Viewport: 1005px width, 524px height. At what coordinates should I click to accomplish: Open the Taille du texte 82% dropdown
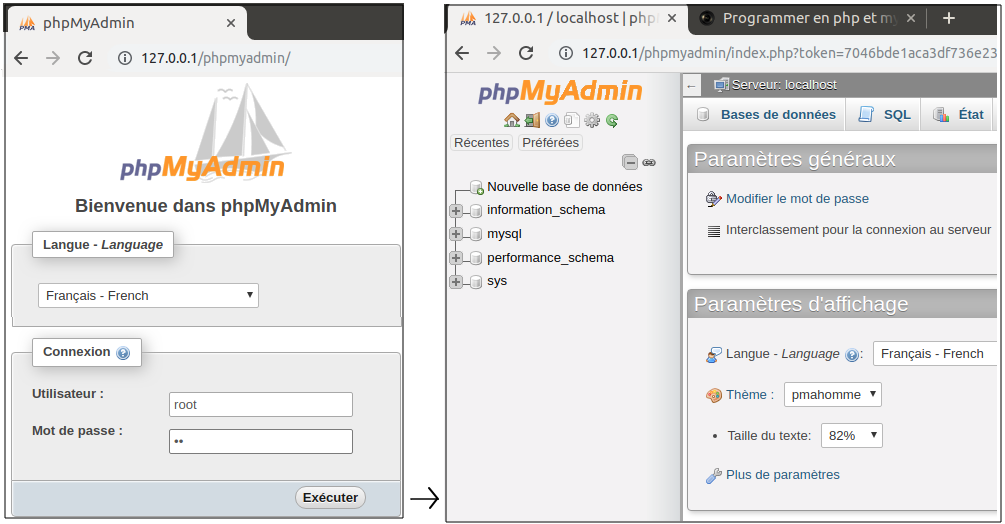(x=851, y=436)
